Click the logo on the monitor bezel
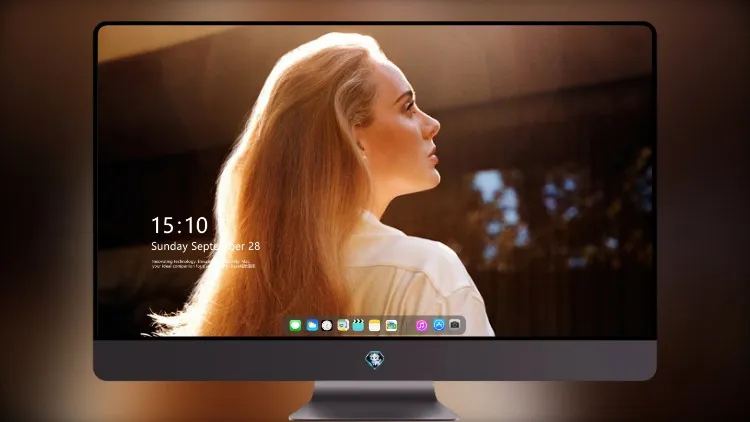This screenshot has height=422, width=750. (375, 360)
